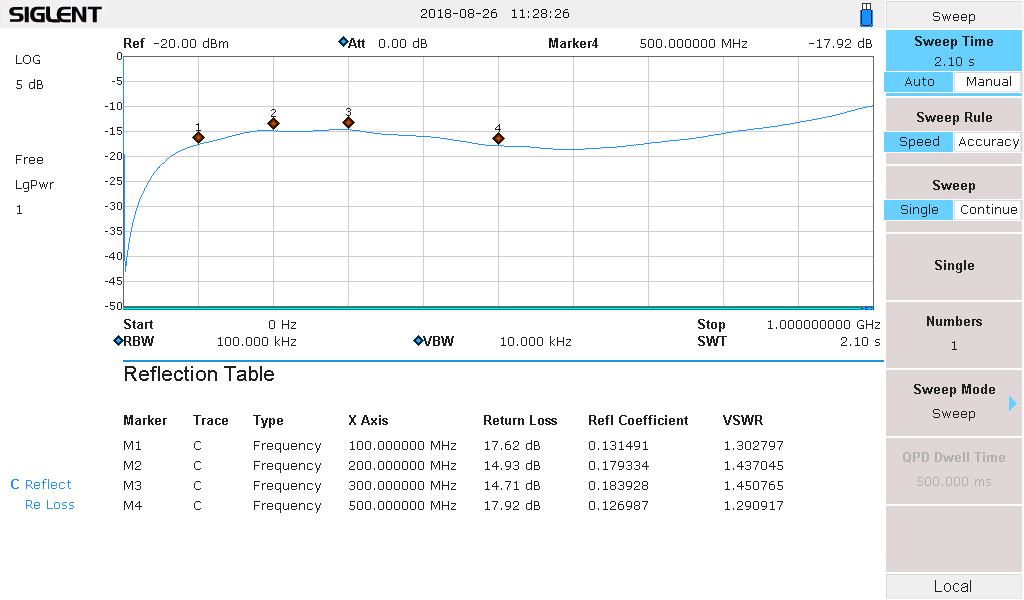The width and height of the screenshot is (1024, 600).
Task: Click the Start 0 Hz value
Action: tap(282, 324)
